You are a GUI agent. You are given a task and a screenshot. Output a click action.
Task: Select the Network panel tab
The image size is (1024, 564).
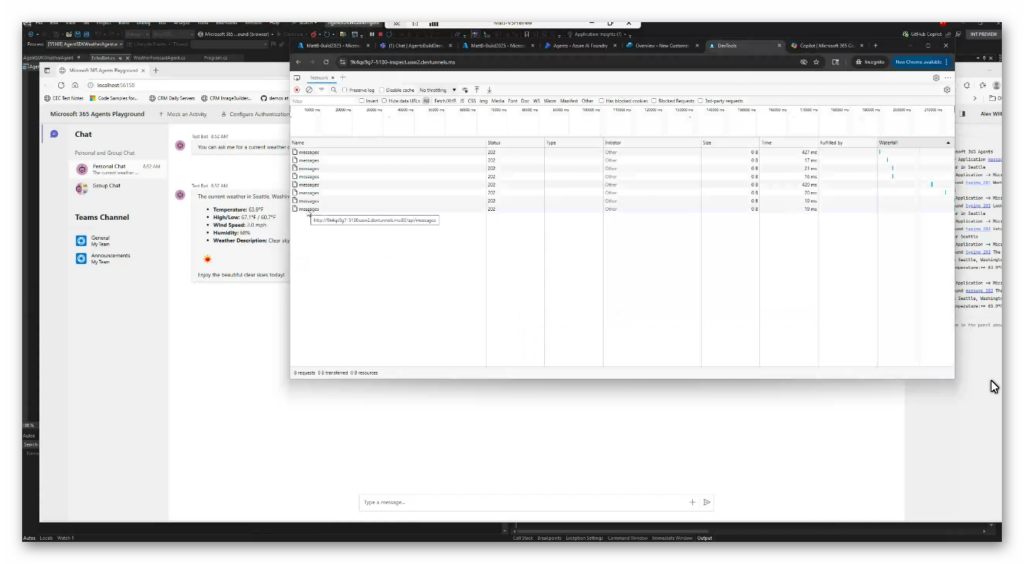click(319, 78)
